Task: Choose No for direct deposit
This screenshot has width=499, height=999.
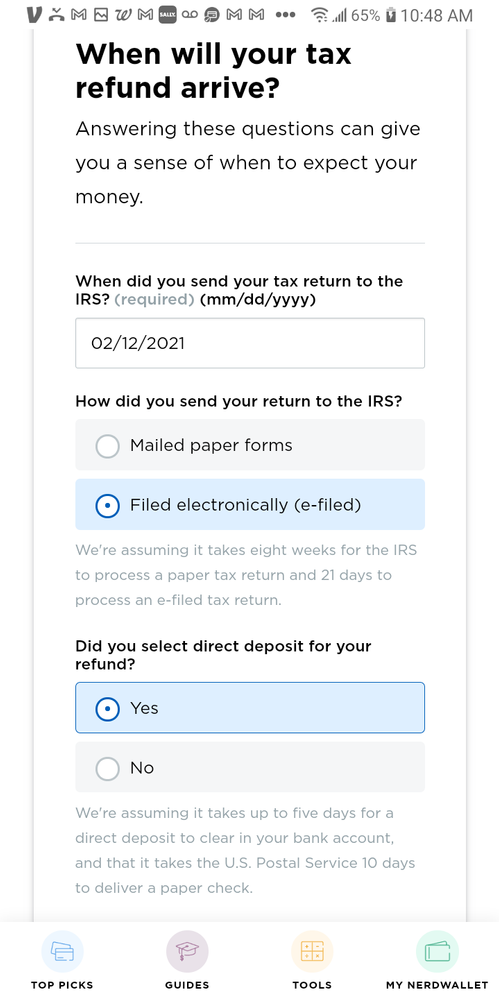Action: click(250, 767)
